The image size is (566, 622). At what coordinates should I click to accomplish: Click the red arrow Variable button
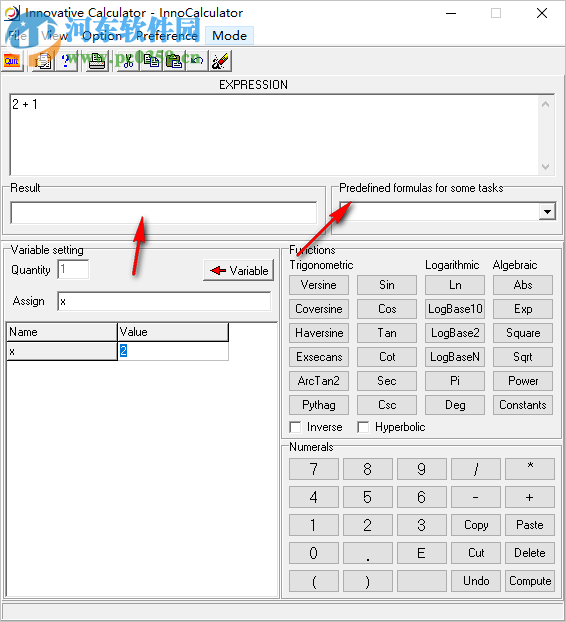pyautogui.click(x=238, y=271)
